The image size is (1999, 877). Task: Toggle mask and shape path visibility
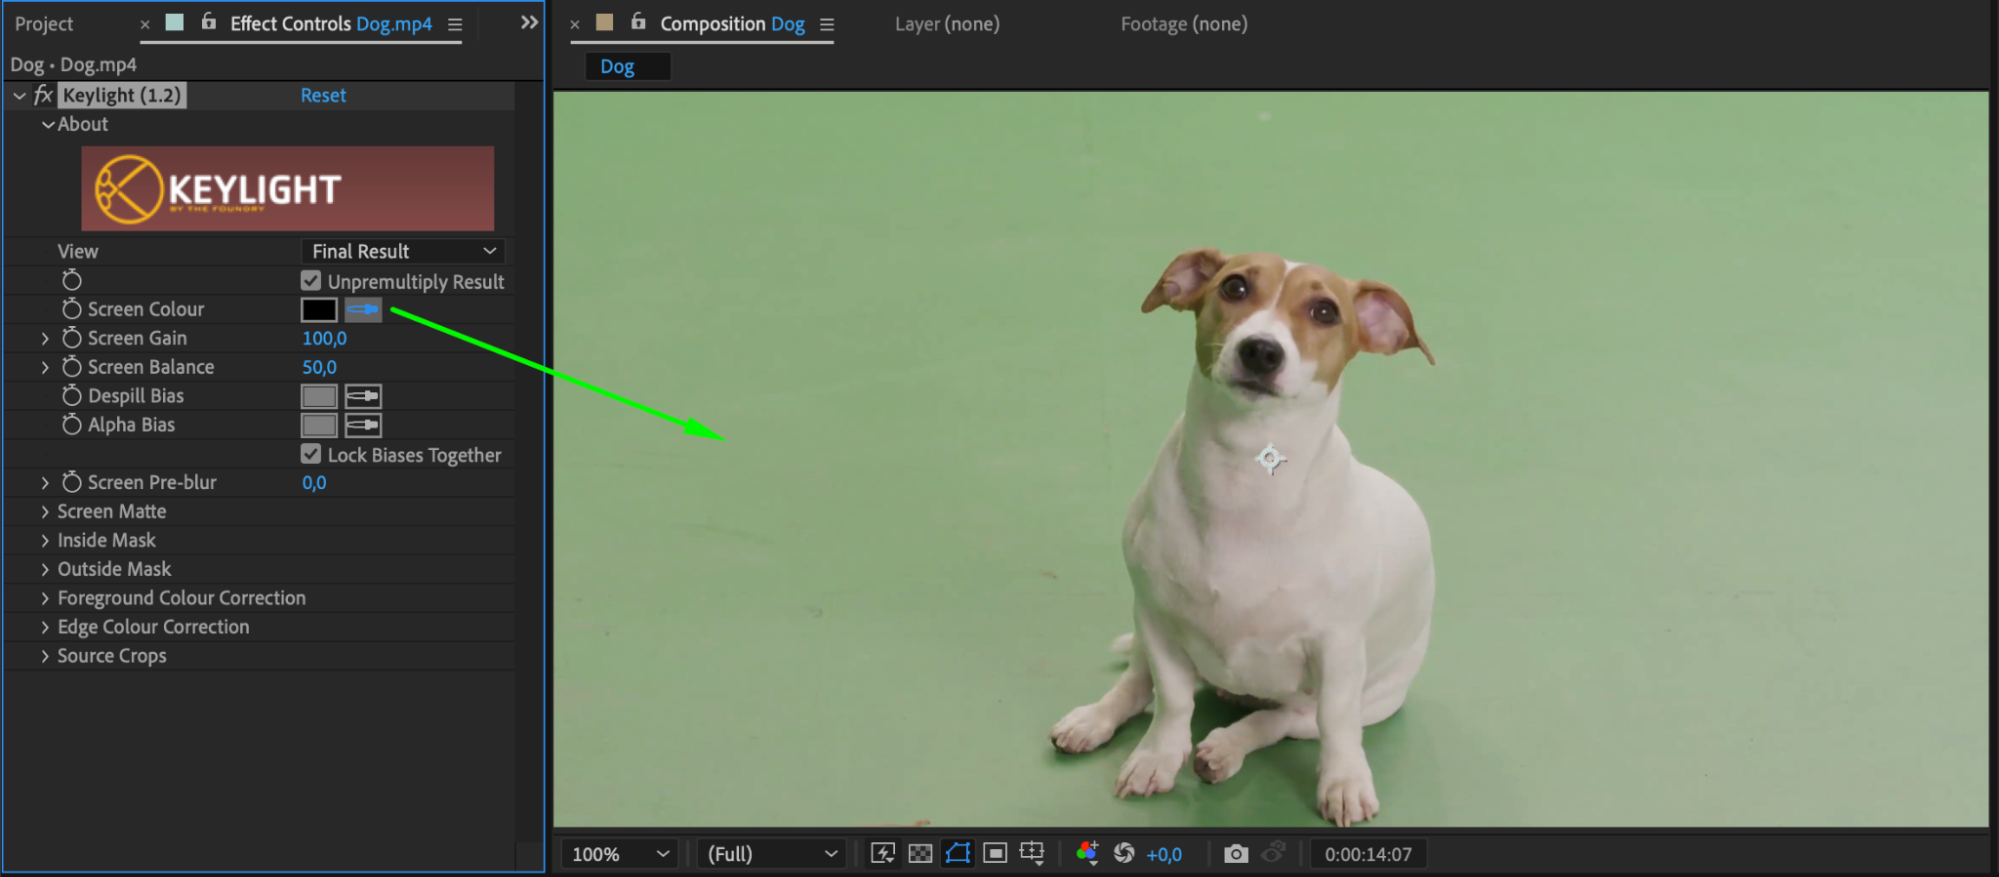point(958,854)
